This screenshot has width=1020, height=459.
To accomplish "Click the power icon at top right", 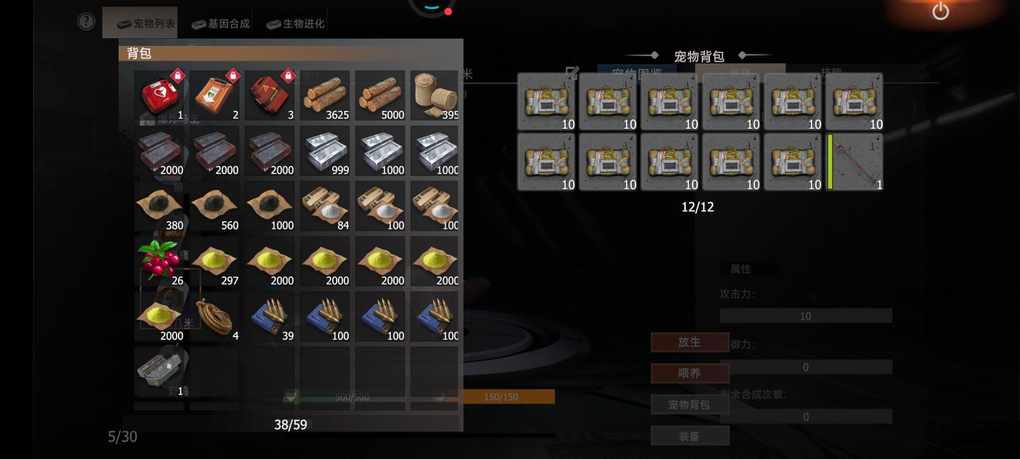I will pyautogui.click(x=941, y=11).
